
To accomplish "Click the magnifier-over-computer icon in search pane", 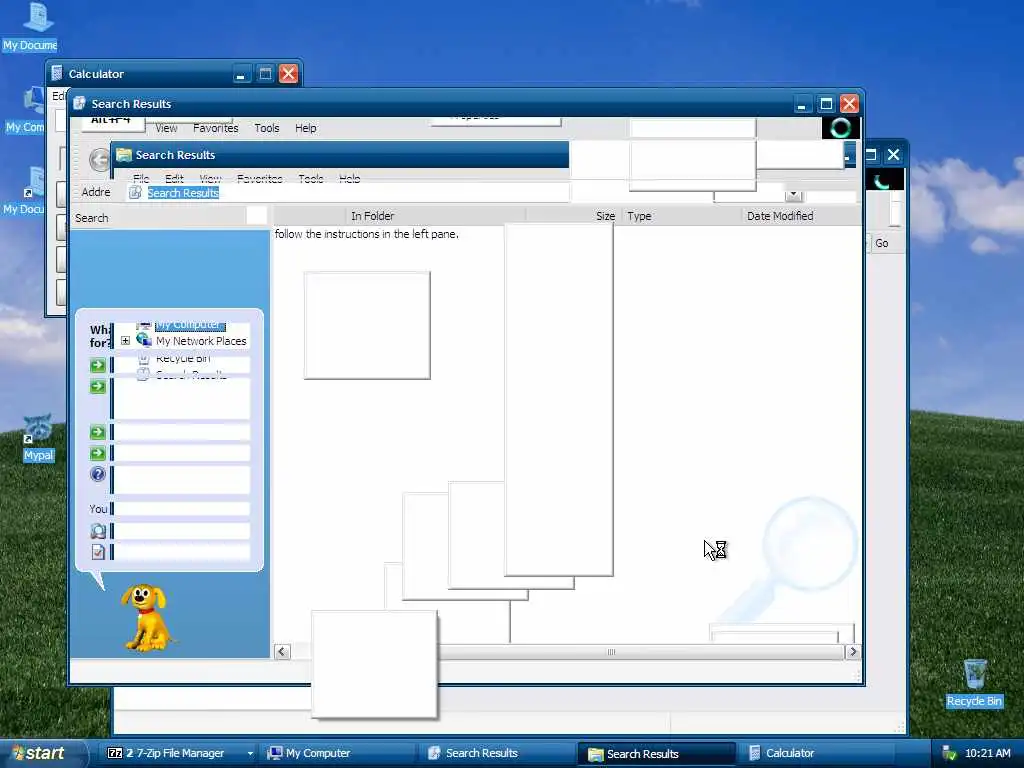I will point(98,531).
